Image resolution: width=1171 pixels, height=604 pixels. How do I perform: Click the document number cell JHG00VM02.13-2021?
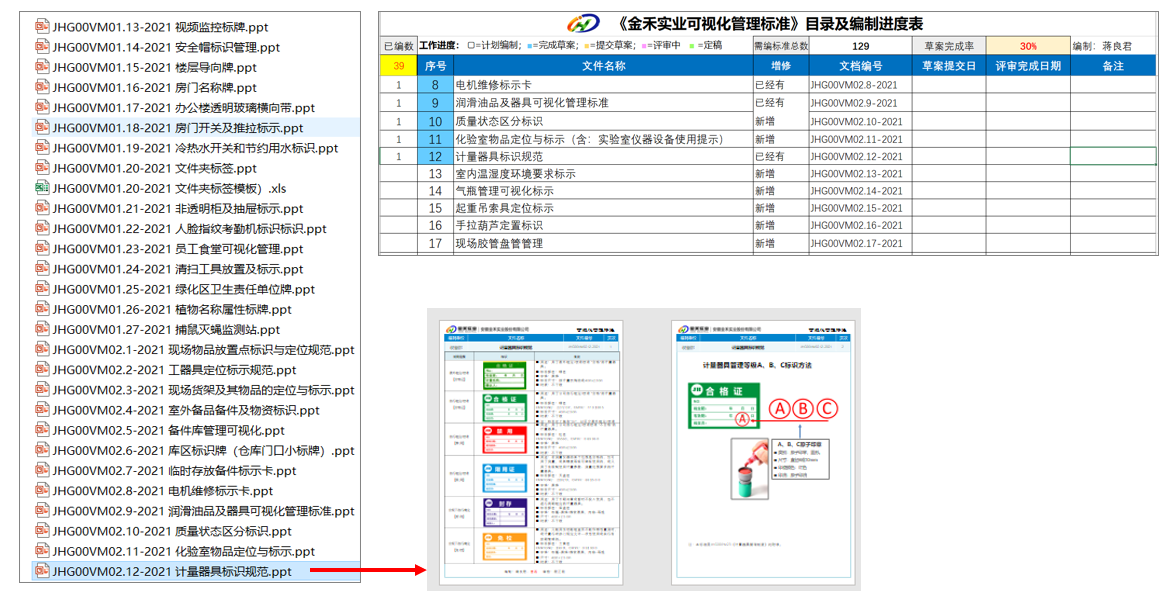(860, 174)
